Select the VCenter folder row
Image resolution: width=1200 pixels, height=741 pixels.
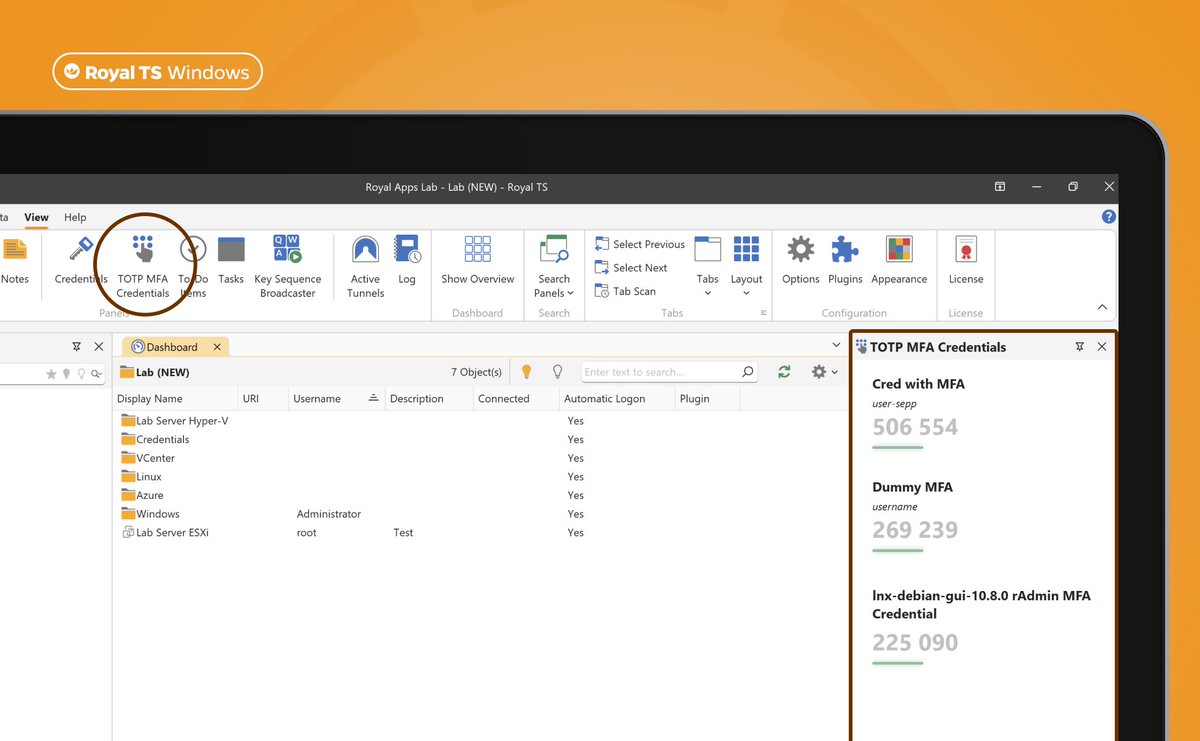[480, 458]
